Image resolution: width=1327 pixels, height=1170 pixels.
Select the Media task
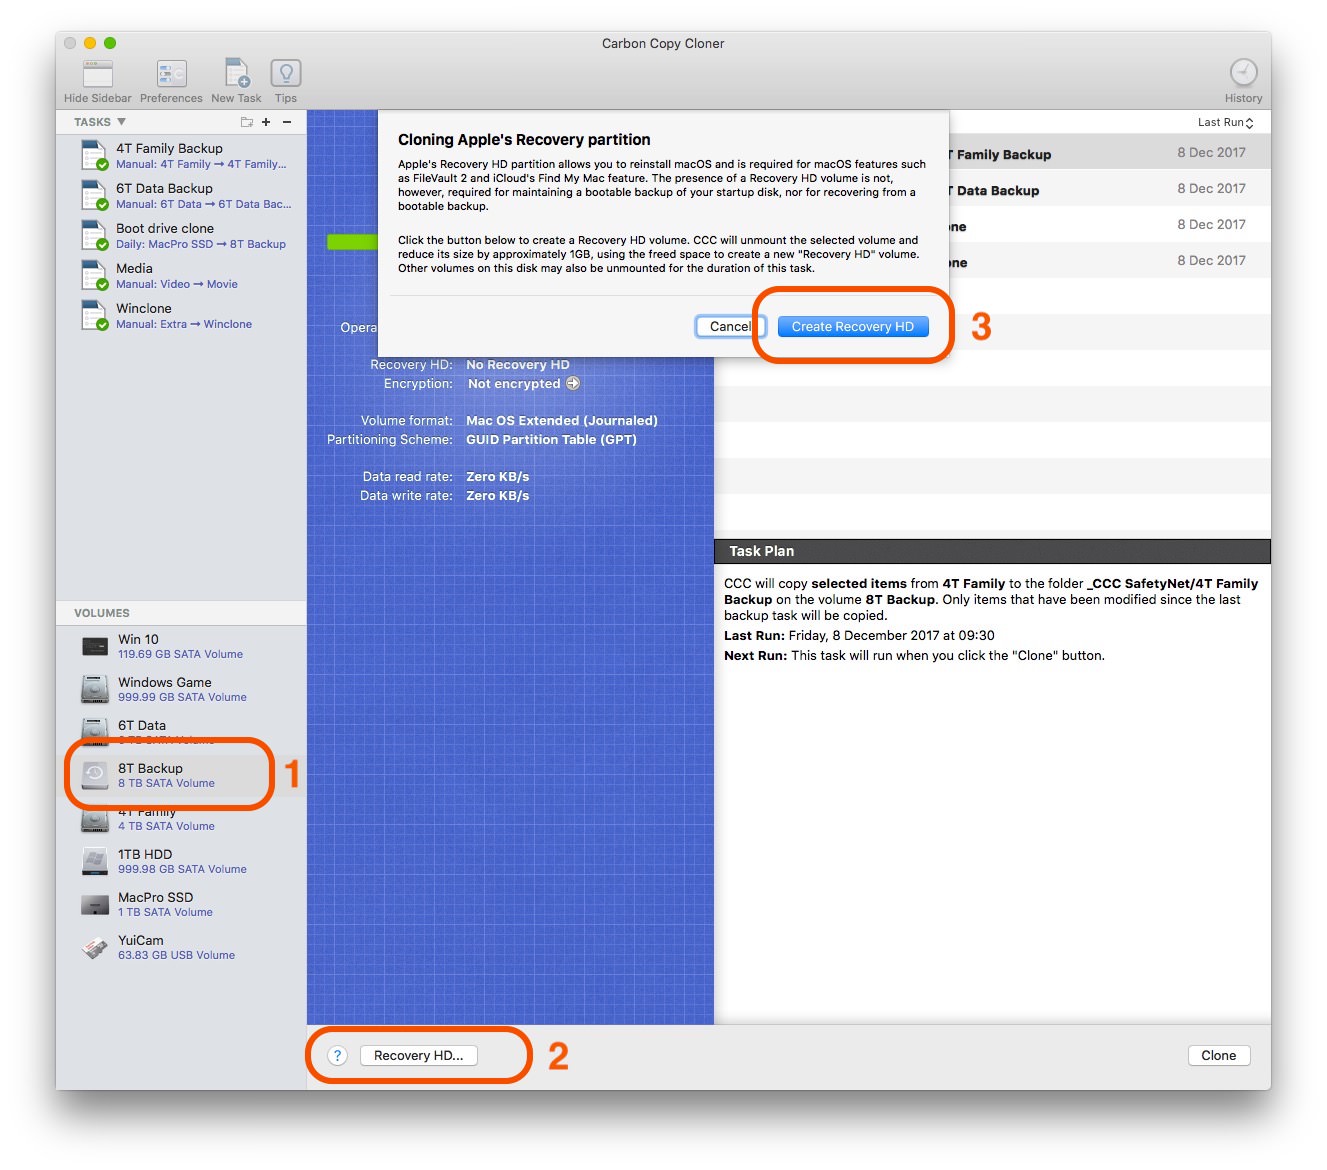pyautogui.click(x=181, y=275)
